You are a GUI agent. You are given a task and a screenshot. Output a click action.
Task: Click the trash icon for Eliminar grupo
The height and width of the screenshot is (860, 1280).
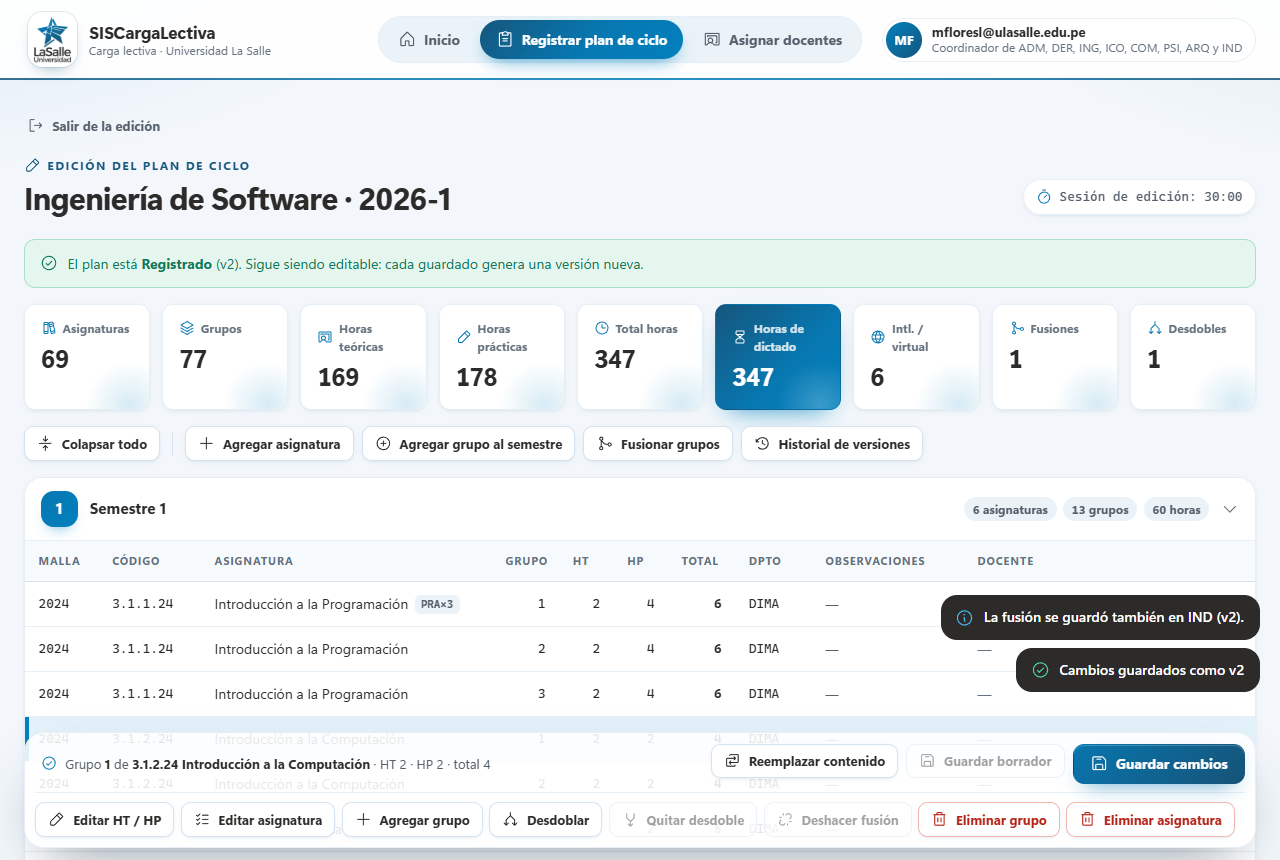[x=940, y=820]
